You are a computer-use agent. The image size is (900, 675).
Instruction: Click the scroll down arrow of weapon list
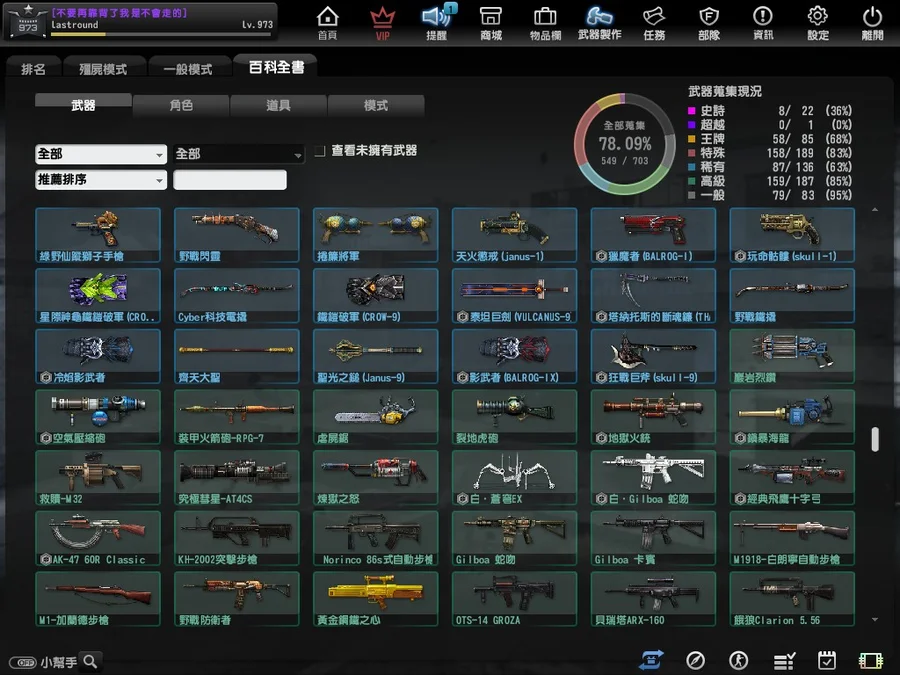(x=875, y=619)
